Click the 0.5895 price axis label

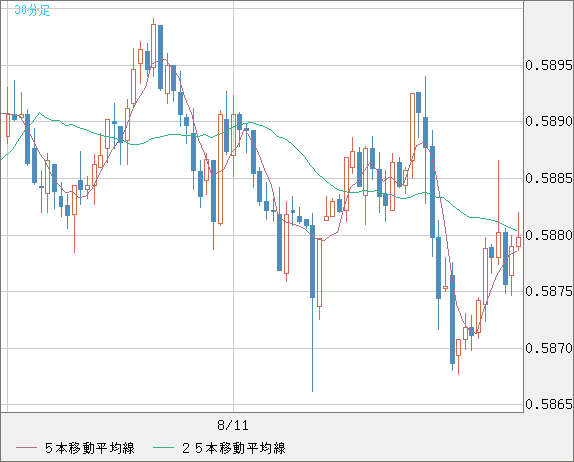point(549,66)
